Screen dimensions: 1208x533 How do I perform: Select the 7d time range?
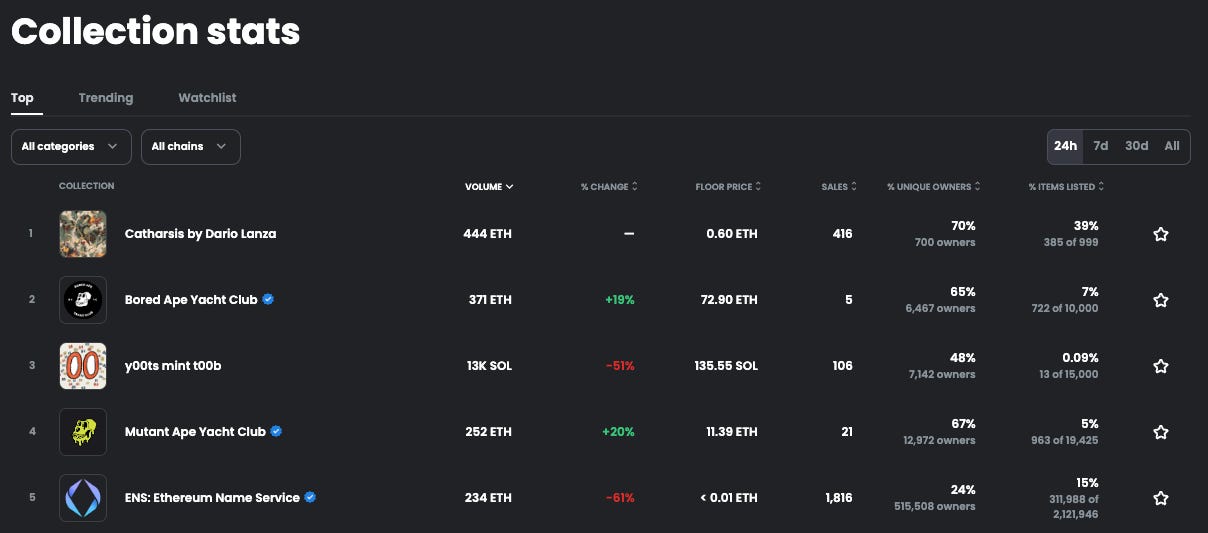[1100, 146]
